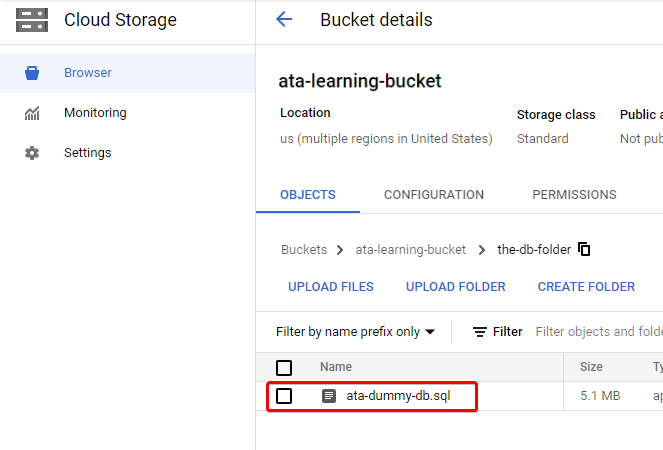Switch to the CONFIGURATION tab
Viewport: 663px width, 450px height.
click(434, 195)
